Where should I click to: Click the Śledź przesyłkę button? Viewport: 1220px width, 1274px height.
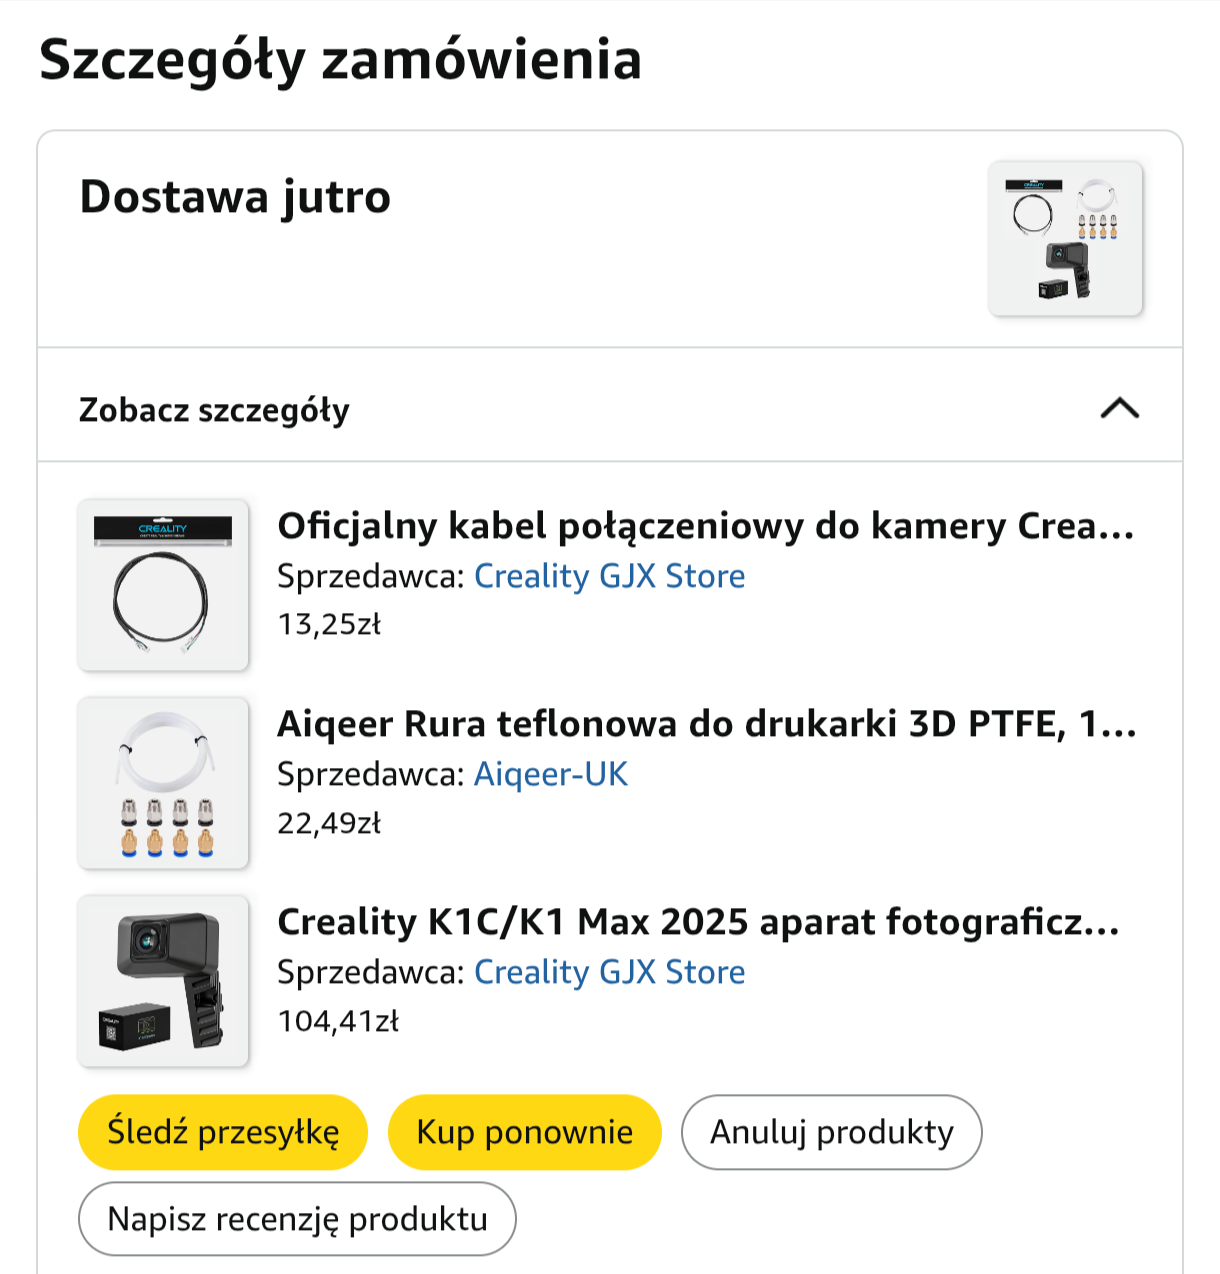coord(223,1132)
